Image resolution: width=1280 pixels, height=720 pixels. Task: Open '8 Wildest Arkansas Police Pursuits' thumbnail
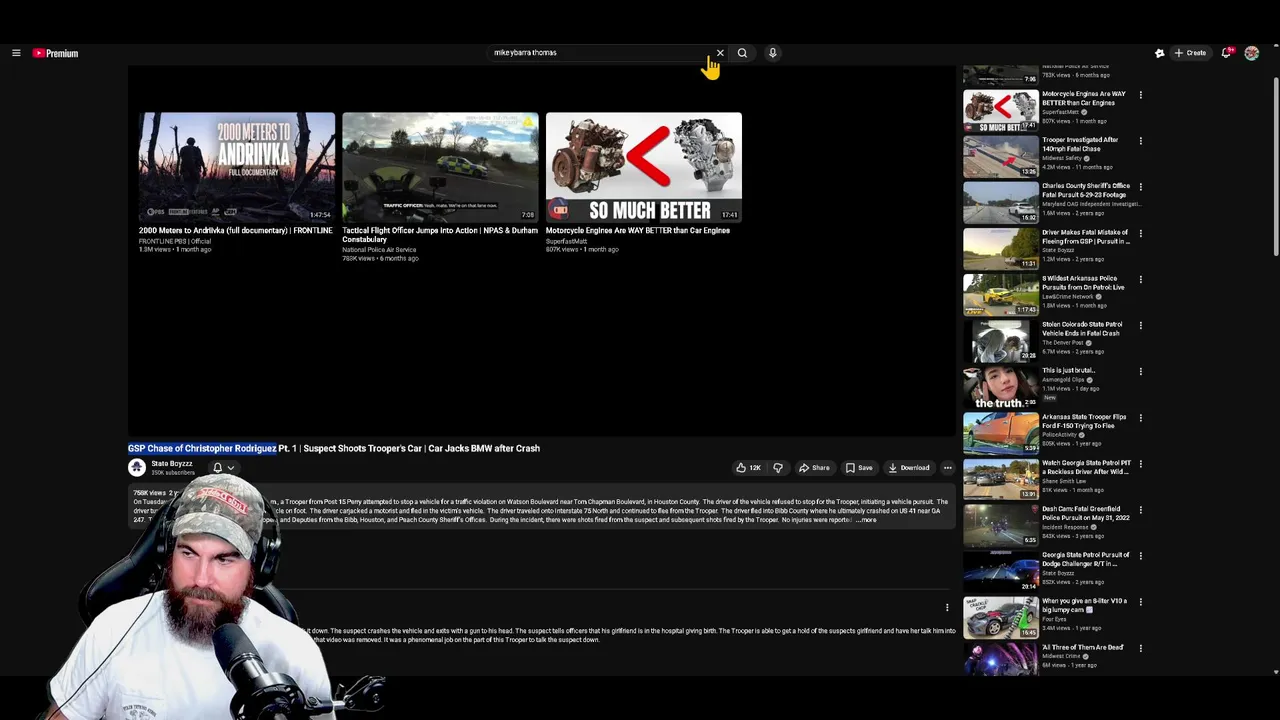pos(1001,294)
